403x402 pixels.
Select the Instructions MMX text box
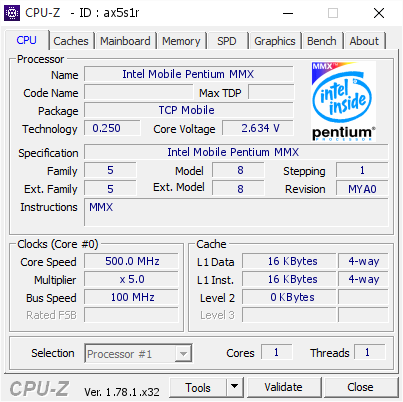236,212
